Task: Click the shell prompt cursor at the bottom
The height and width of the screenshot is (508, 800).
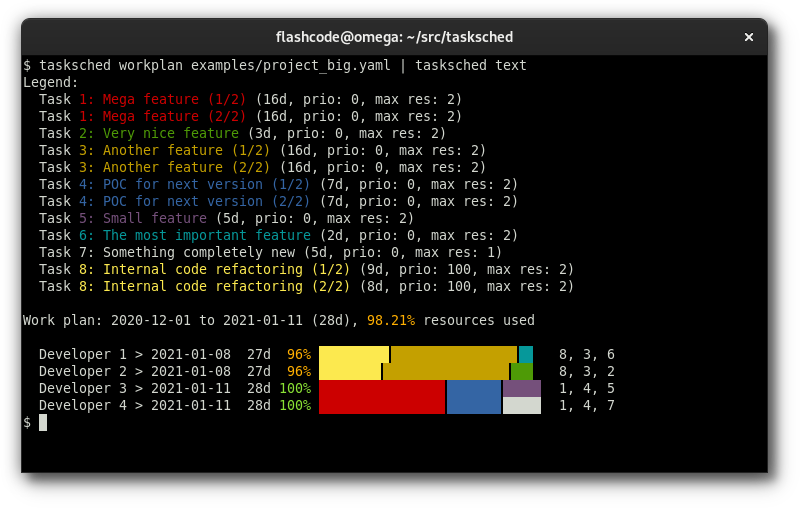Action: (x=43, y=422)
